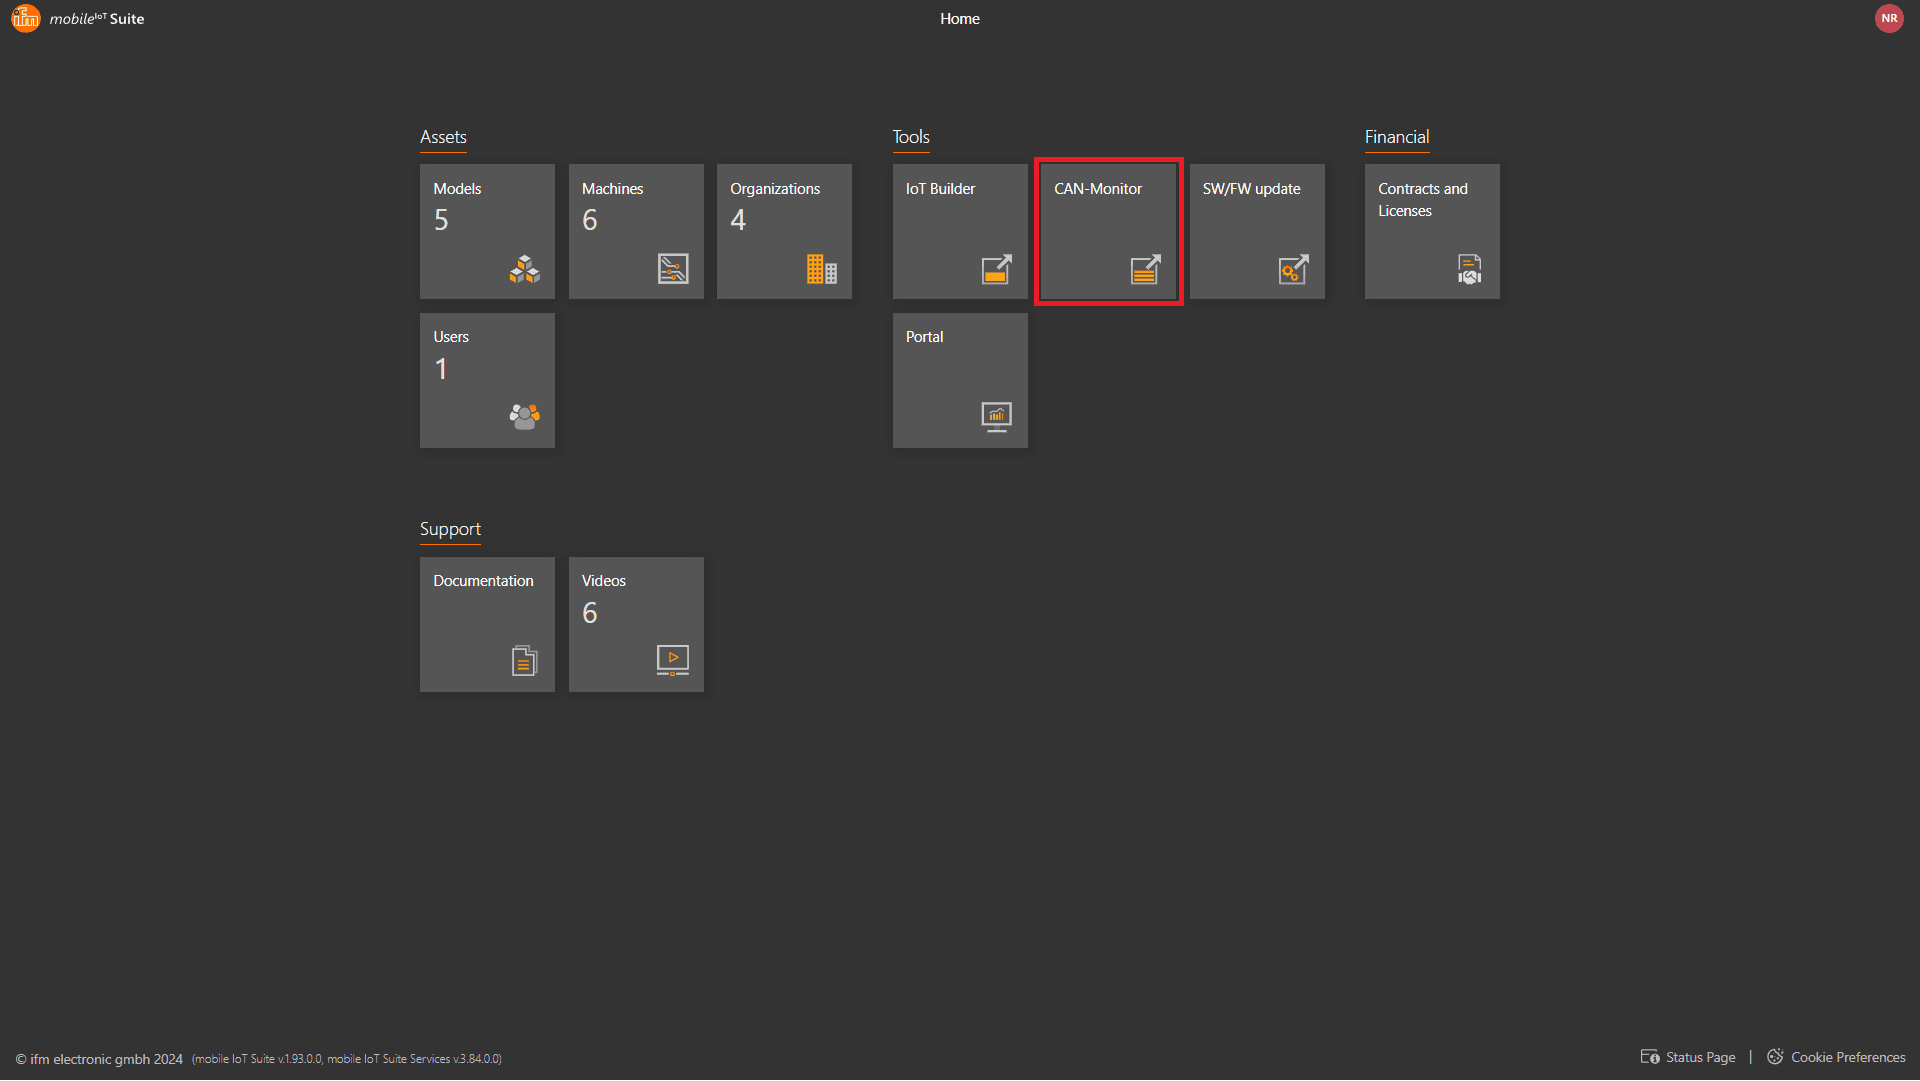The height and width of the screenshot is (1081, 1920).
Task: Click the Home page title
Action: click(x=959, y=19)
